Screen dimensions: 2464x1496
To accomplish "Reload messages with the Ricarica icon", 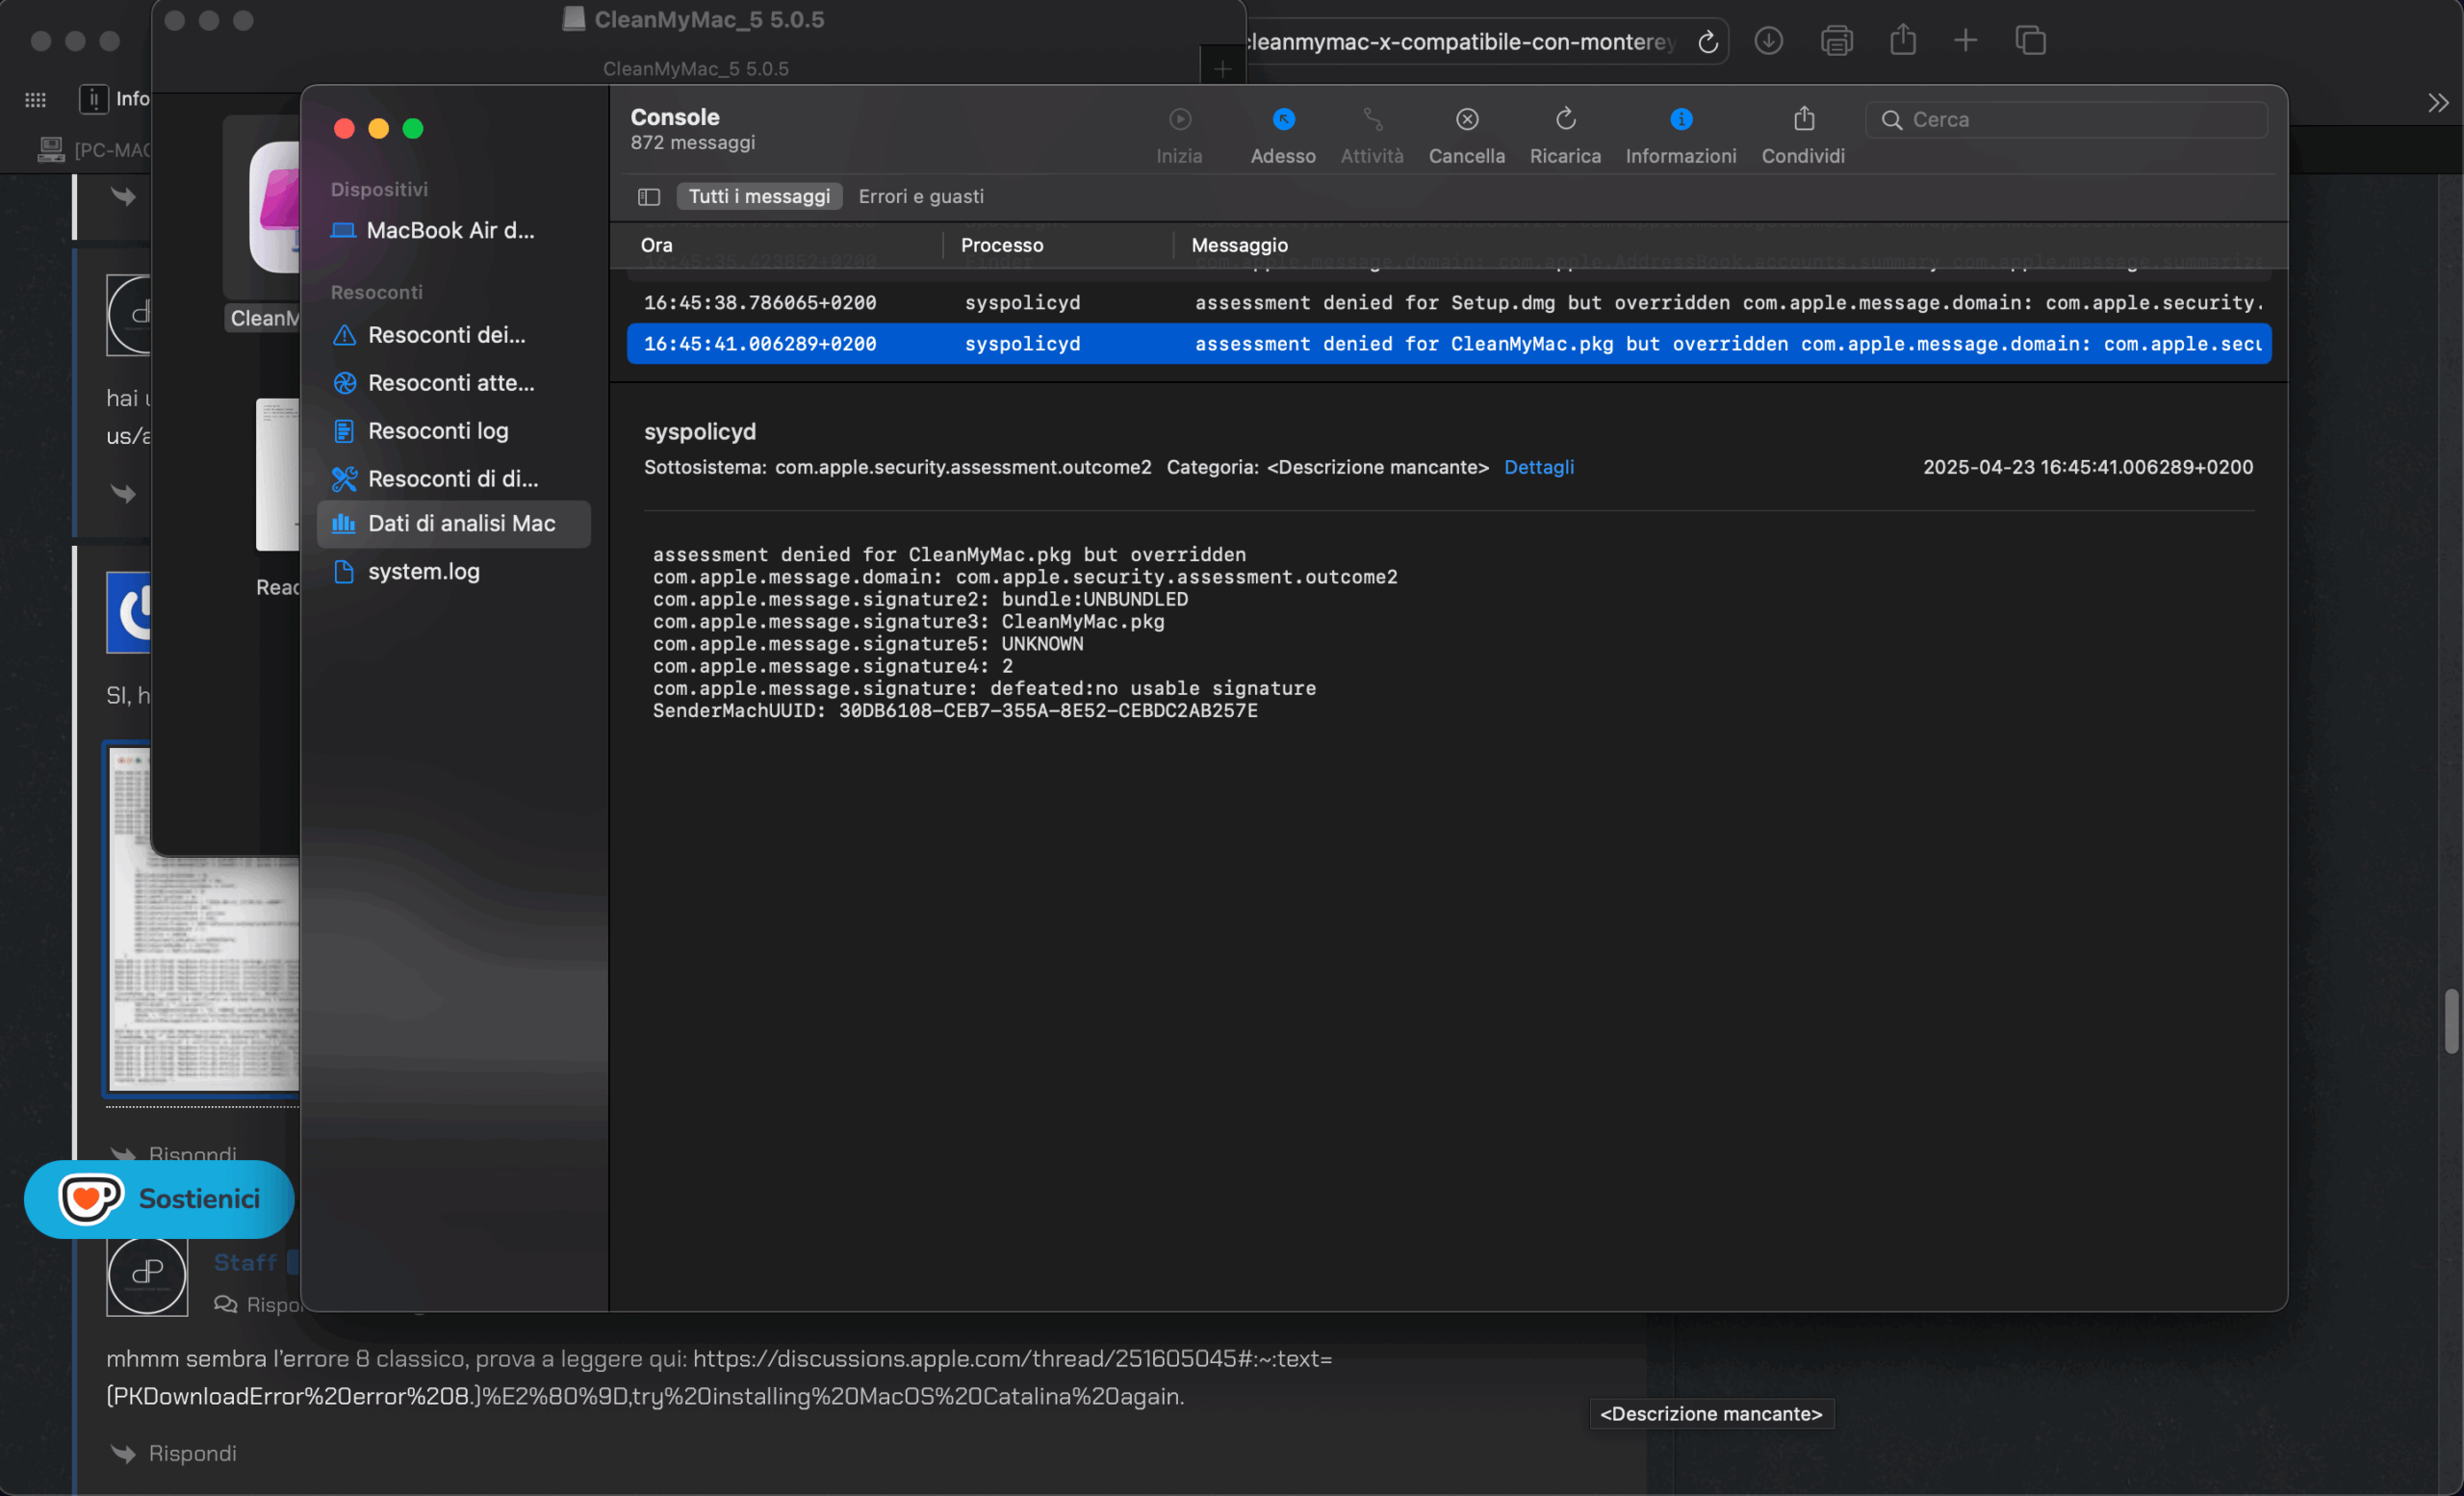I will [x=1566, y=119].
